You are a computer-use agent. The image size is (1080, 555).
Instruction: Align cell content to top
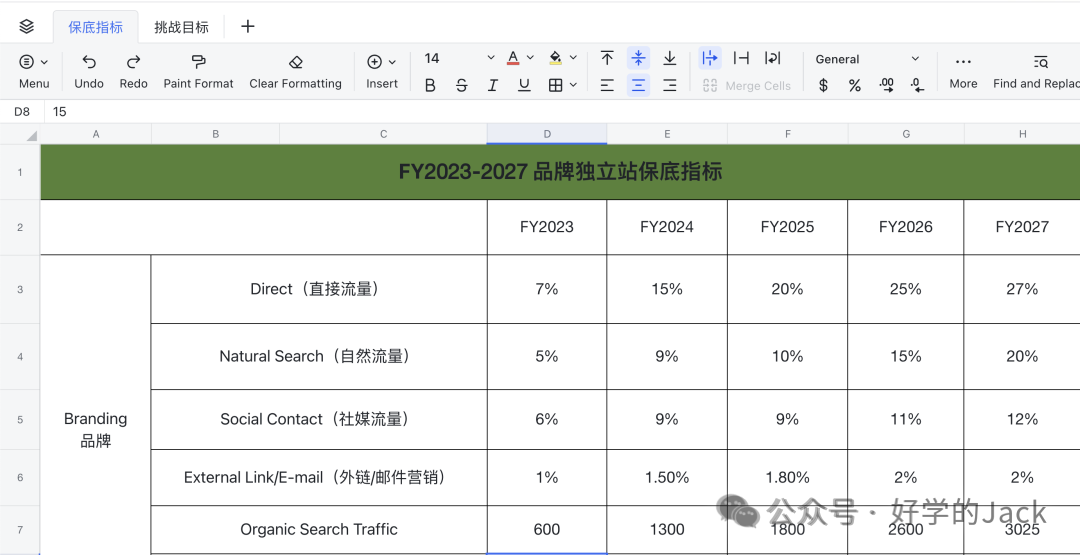pos(607,58)
